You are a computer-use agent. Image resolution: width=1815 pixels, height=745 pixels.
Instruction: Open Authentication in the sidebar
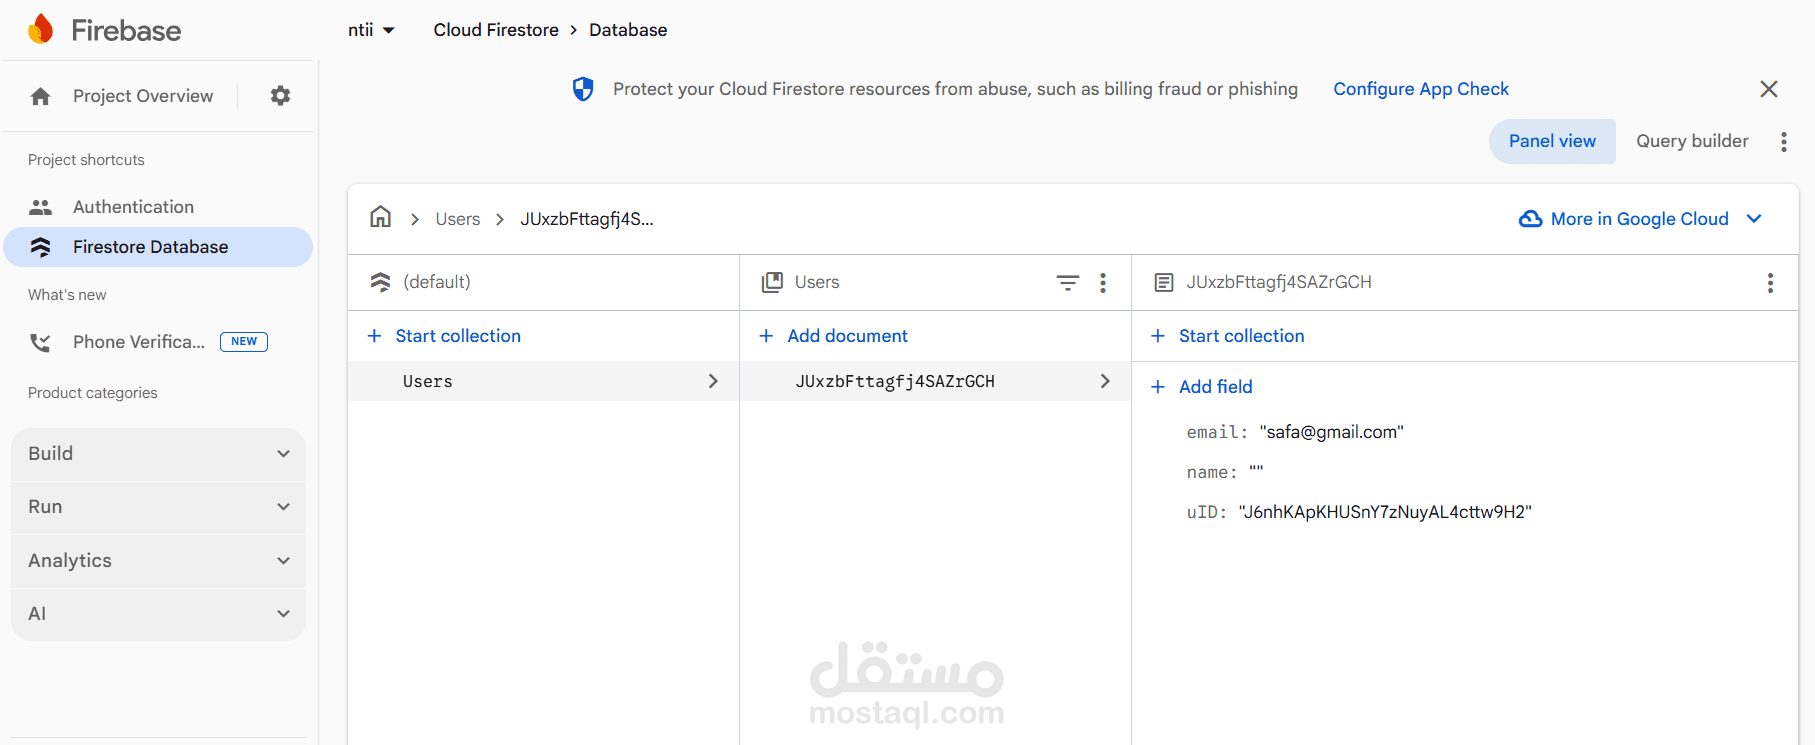click(133, 207)
